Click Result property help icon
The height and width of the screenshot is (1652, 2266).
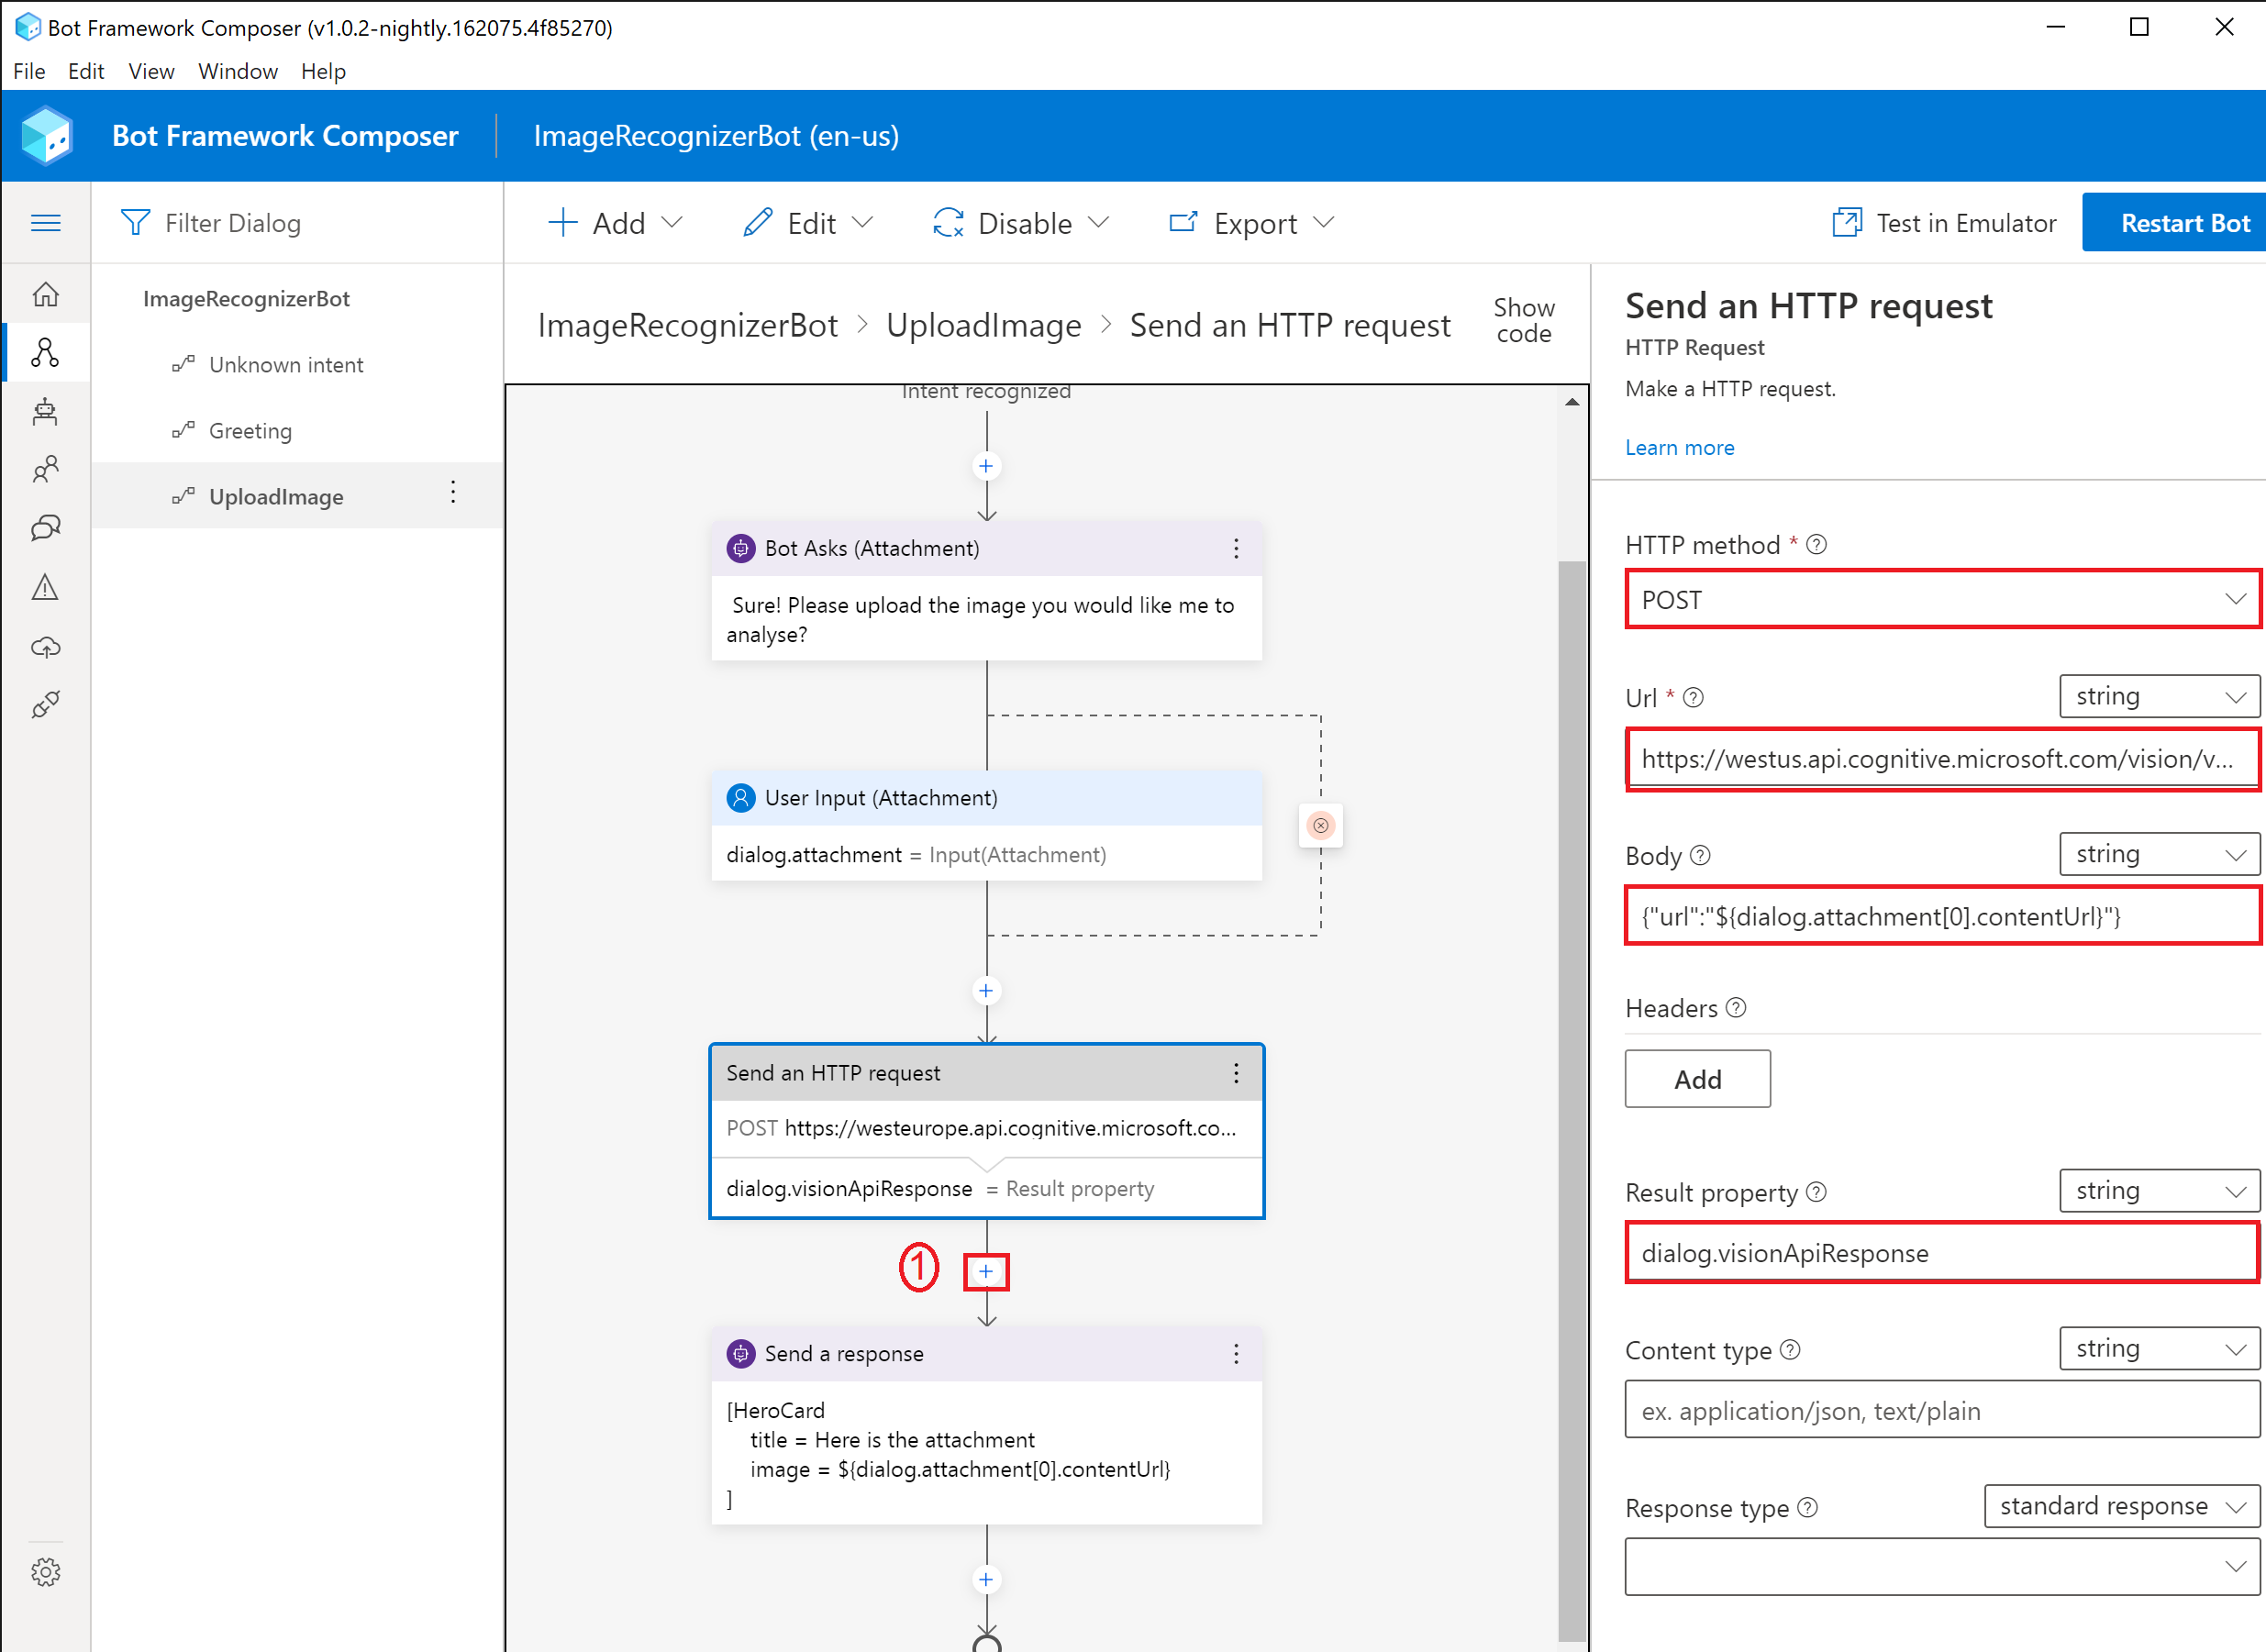(1817, 1192)
